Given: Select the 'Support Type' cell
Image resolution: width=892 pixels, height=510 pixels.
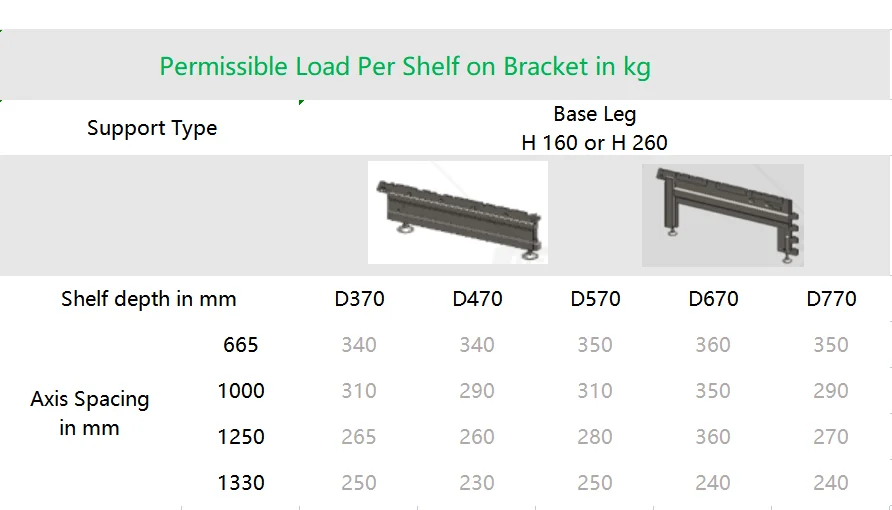Looking at the screenshot, I should point(152,128).
